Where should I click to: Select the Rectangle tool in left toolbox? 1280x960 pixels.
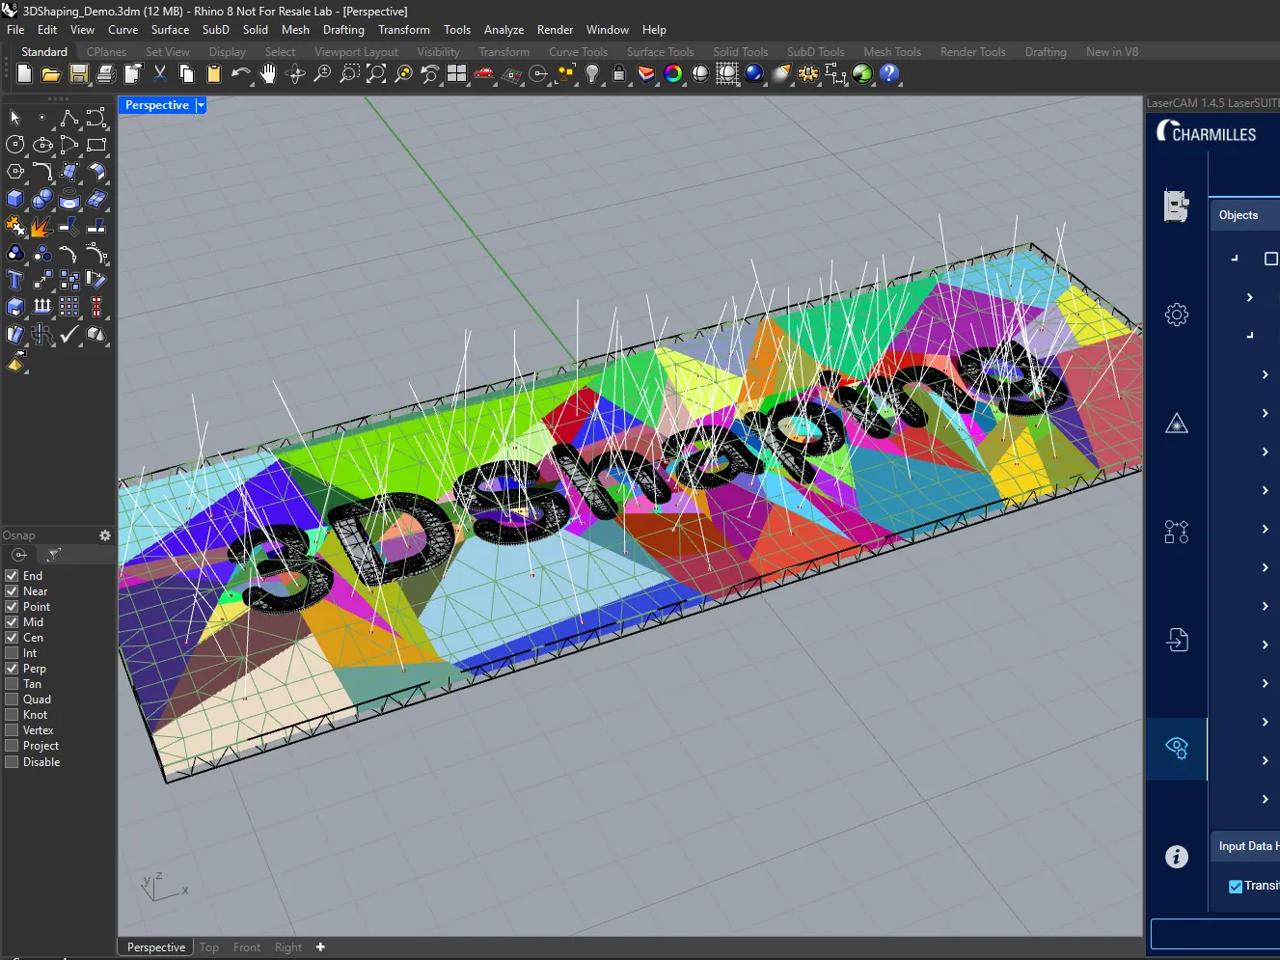(96, 145)
